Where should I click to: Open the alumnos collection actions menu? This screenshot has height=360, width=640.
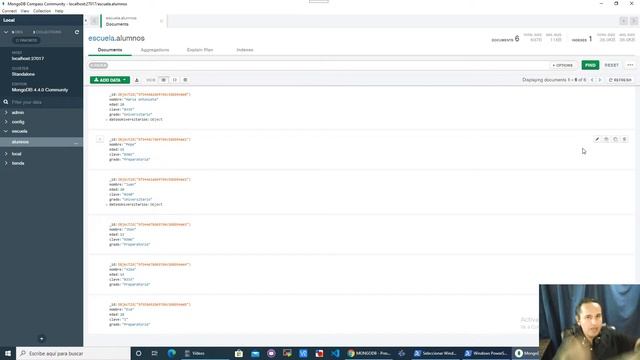[76, 142]
